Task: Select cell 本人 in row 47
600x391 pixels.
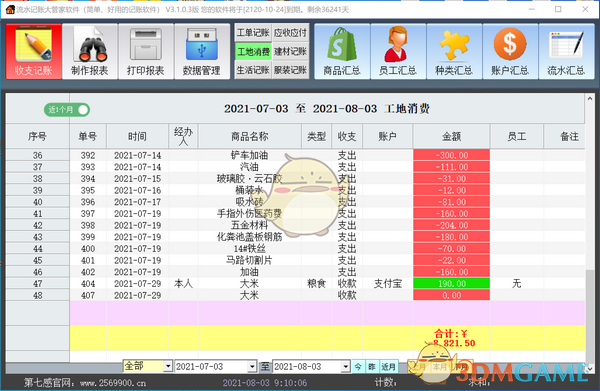Action: click(x=183, y=283)
